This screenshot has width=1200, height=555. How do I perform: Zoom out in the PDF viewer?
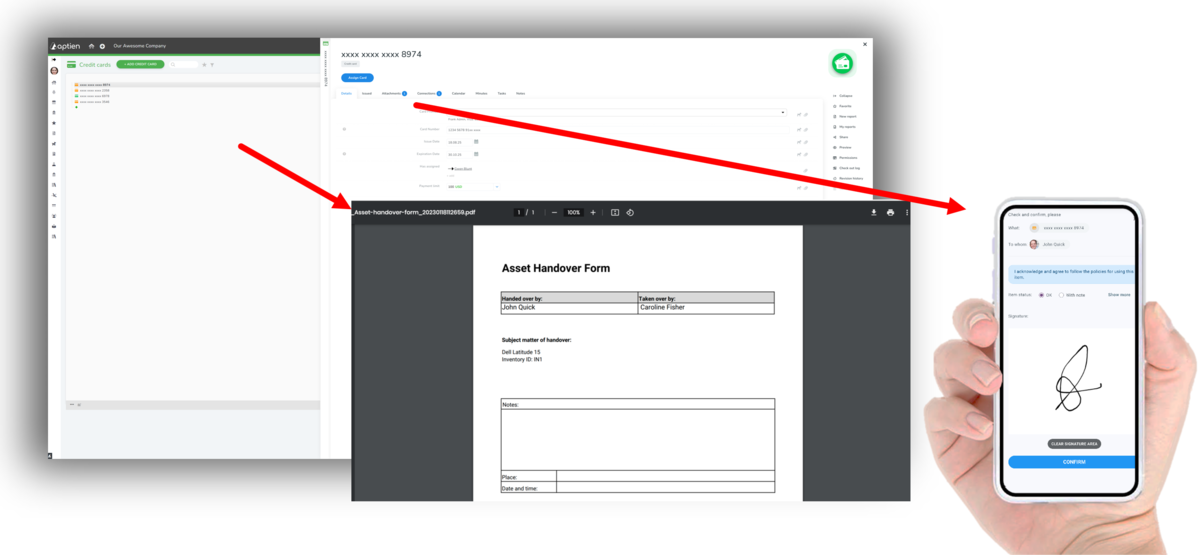point(554,212)
